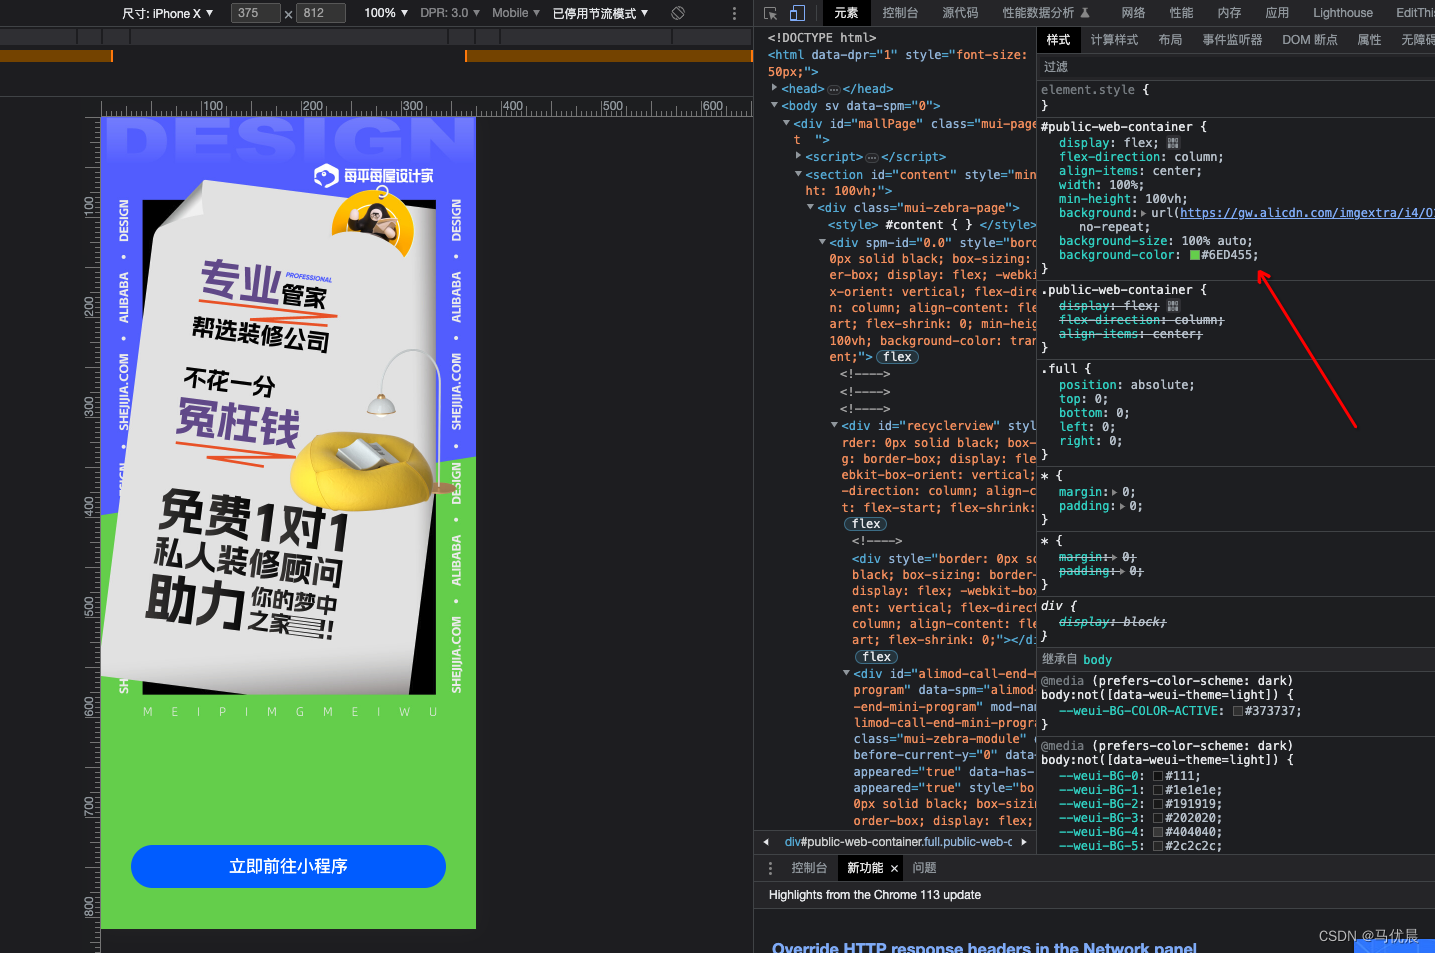Open the 问题 drawer tab
Screen dimensions: 1435x953
click(x=924, y=868)
